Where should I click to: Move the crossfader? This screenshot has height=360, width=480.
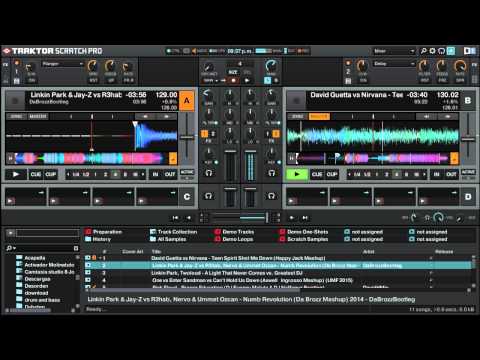pos(267,218)
